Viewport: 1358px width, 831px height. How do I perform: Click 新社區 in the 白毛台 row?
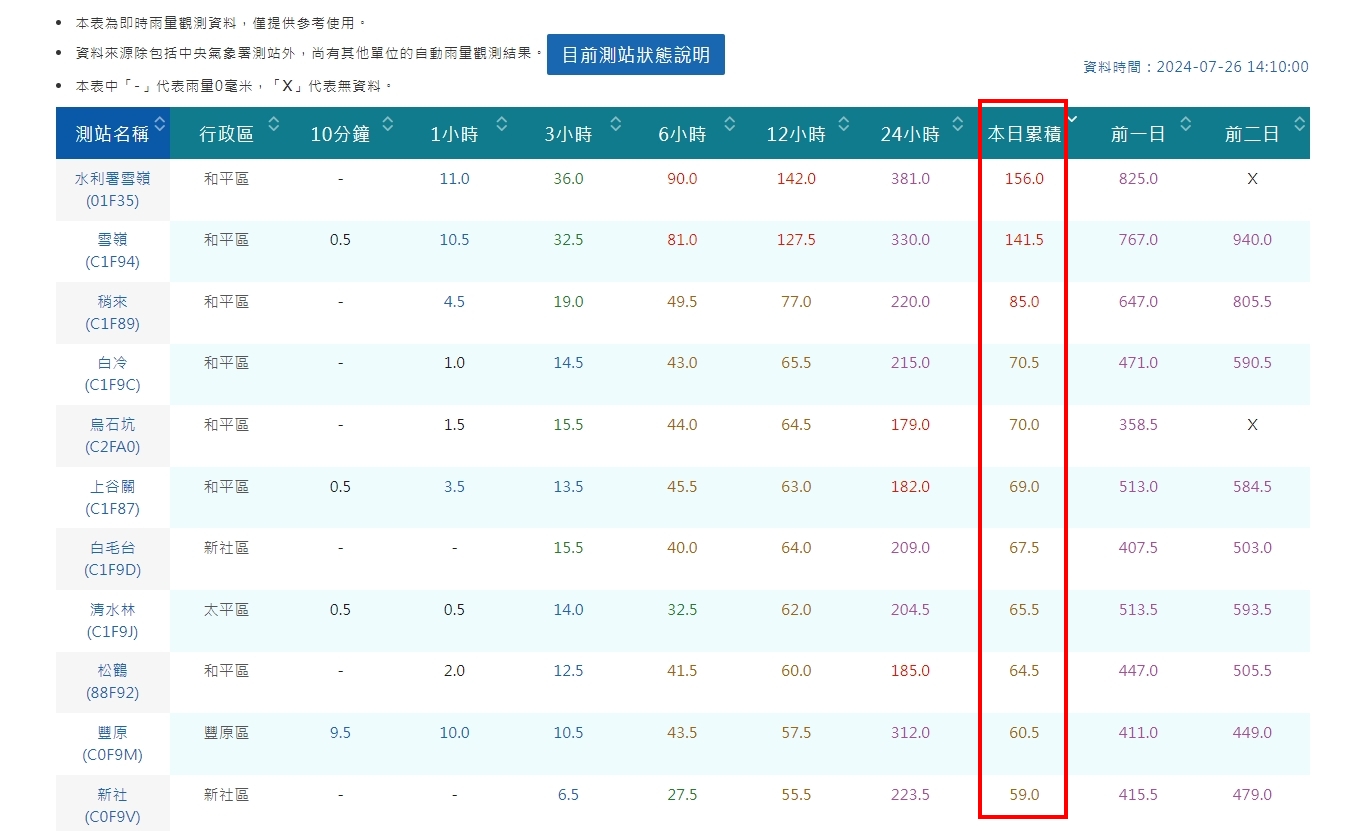226,548
